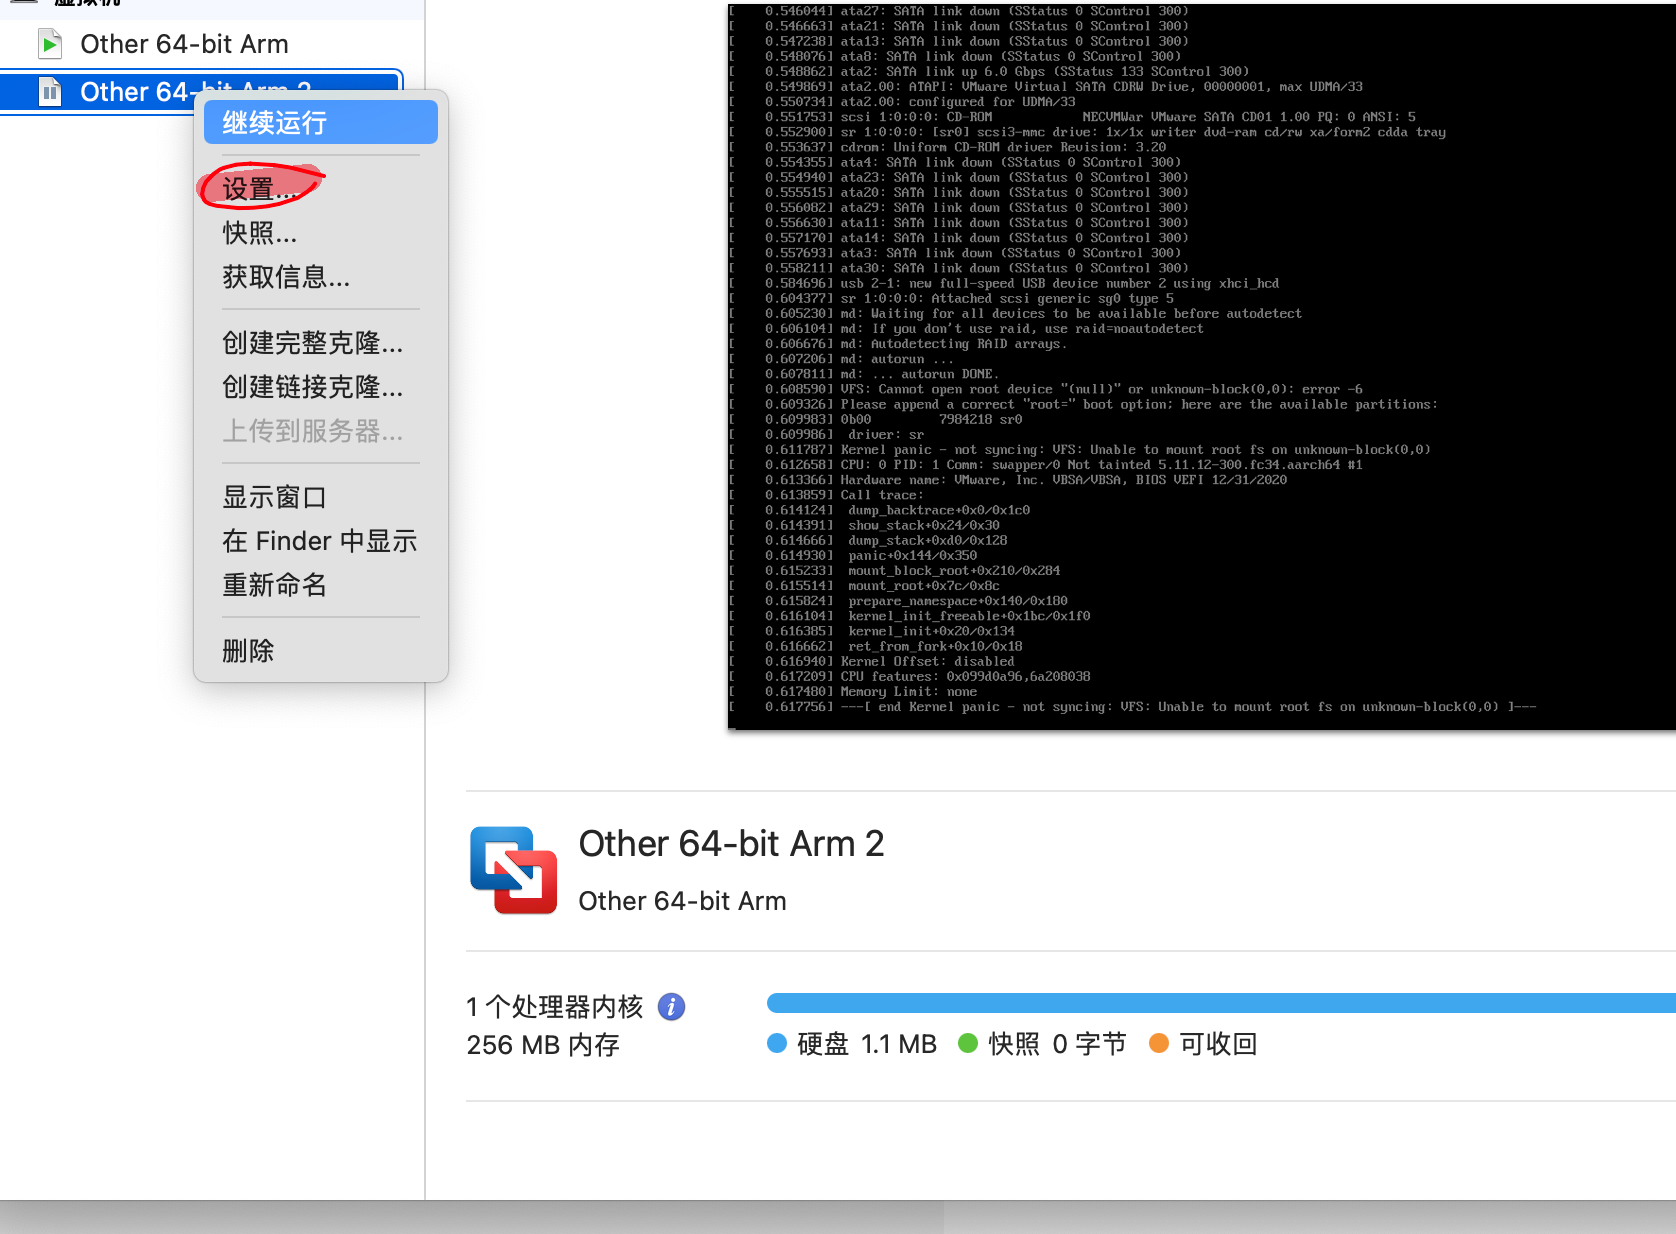Select 显示窗口 in the context menu
Image resolution: width=1676 pixels, height=1234 pixels.
[x=273, y=497]
